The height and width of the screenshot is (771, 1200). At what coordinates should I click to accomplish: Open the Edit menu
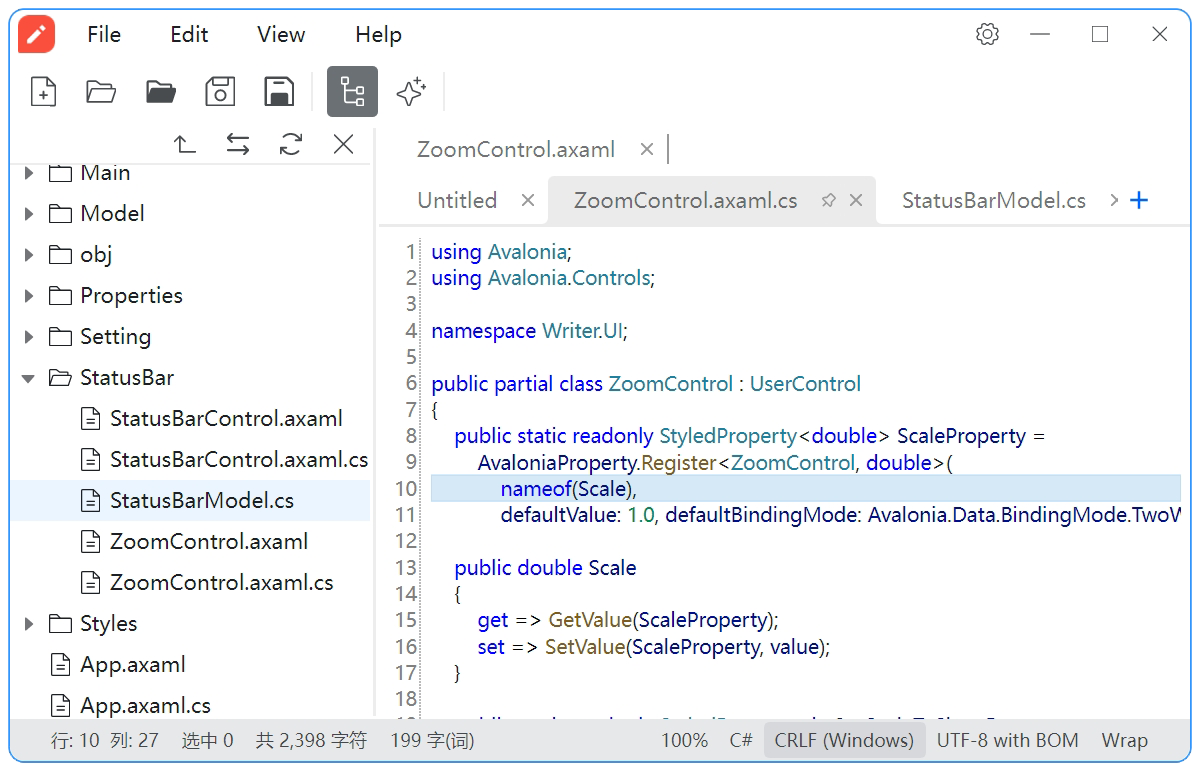click(189, 34)
